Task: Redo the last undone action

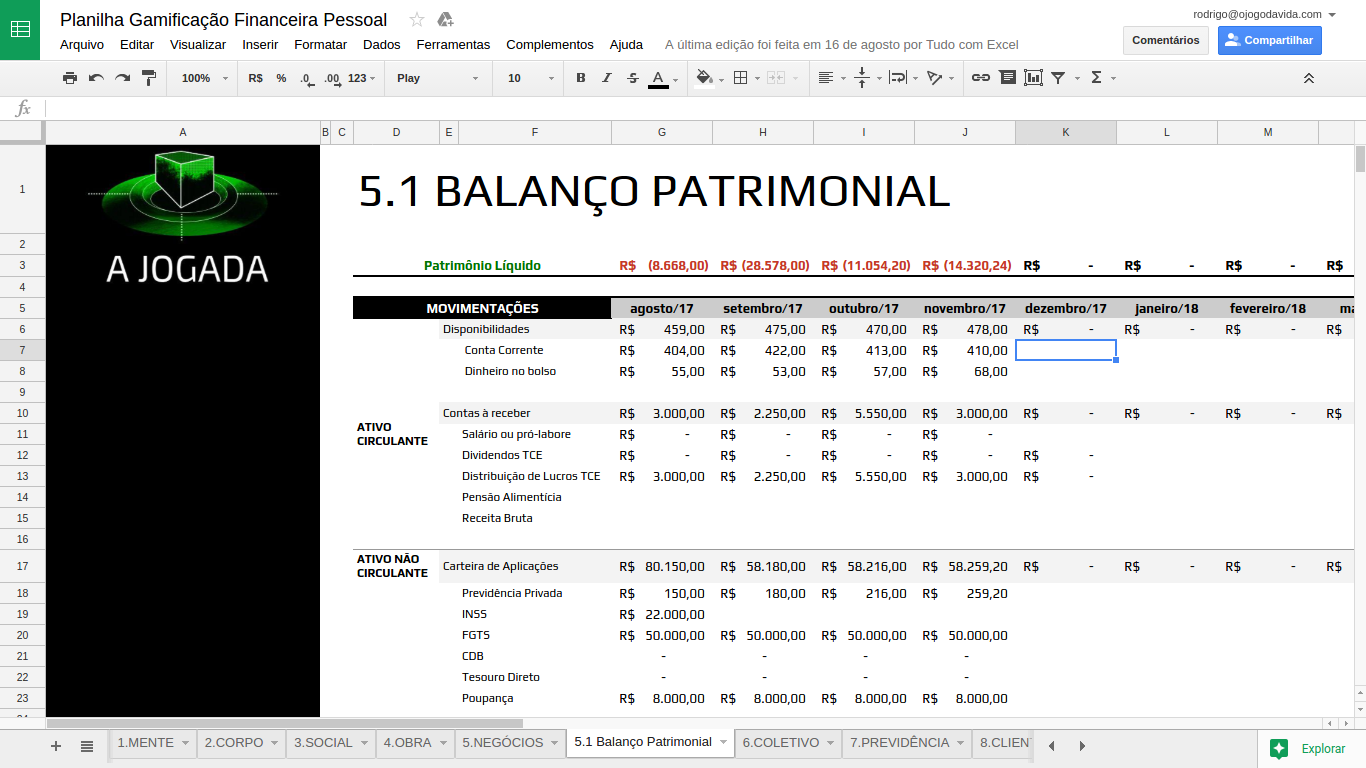Action: [122, 78]
